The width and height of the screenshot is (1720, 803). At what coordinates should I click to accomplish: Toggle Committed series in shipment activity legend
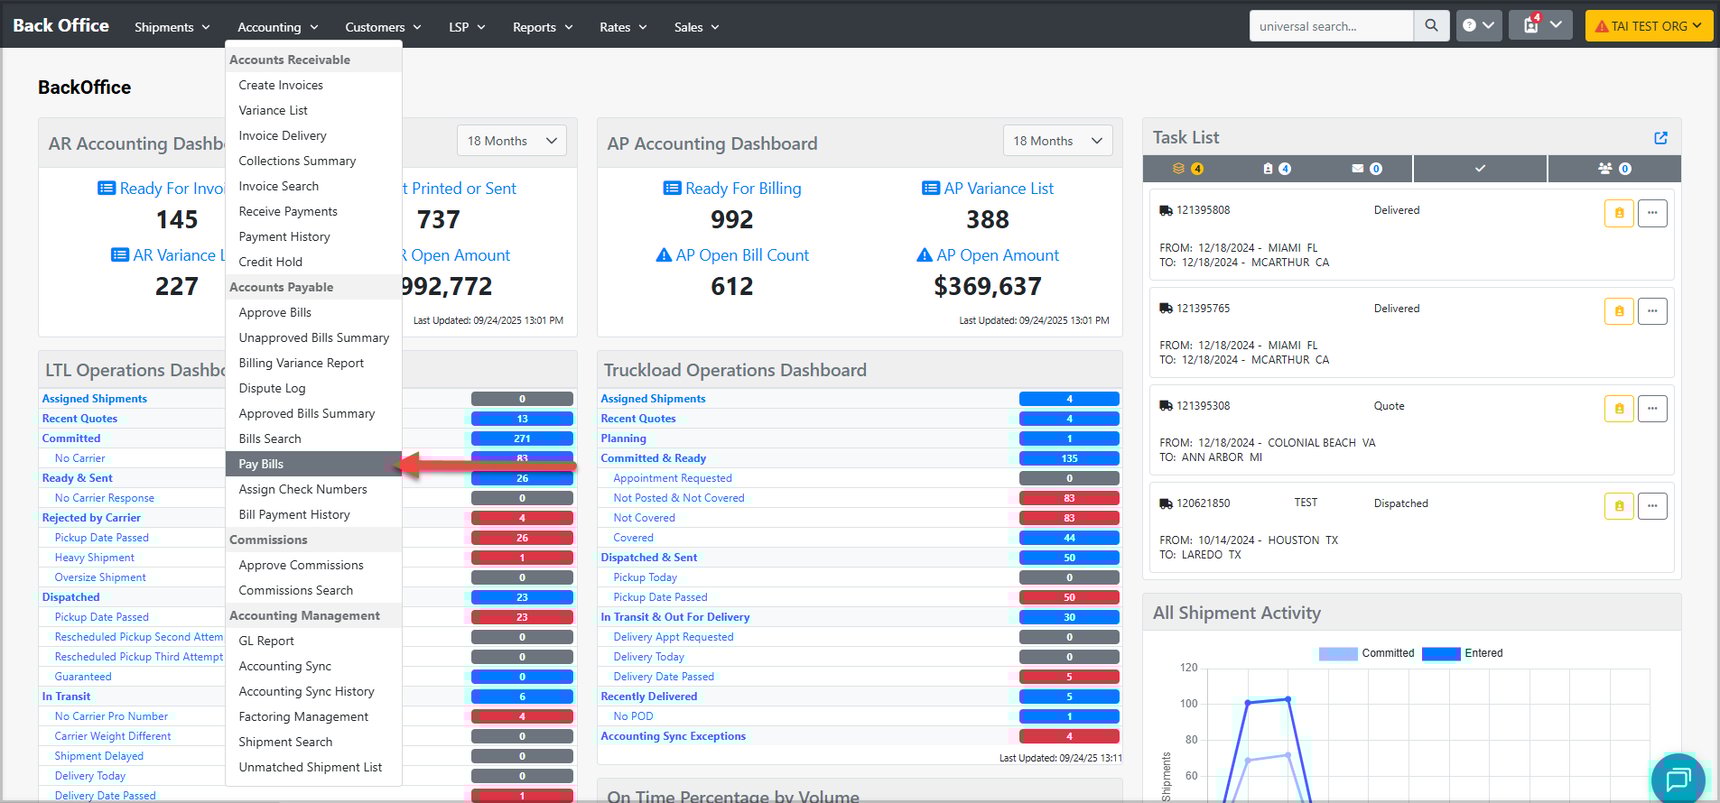pyautogui.click(x=1366, y=653)
